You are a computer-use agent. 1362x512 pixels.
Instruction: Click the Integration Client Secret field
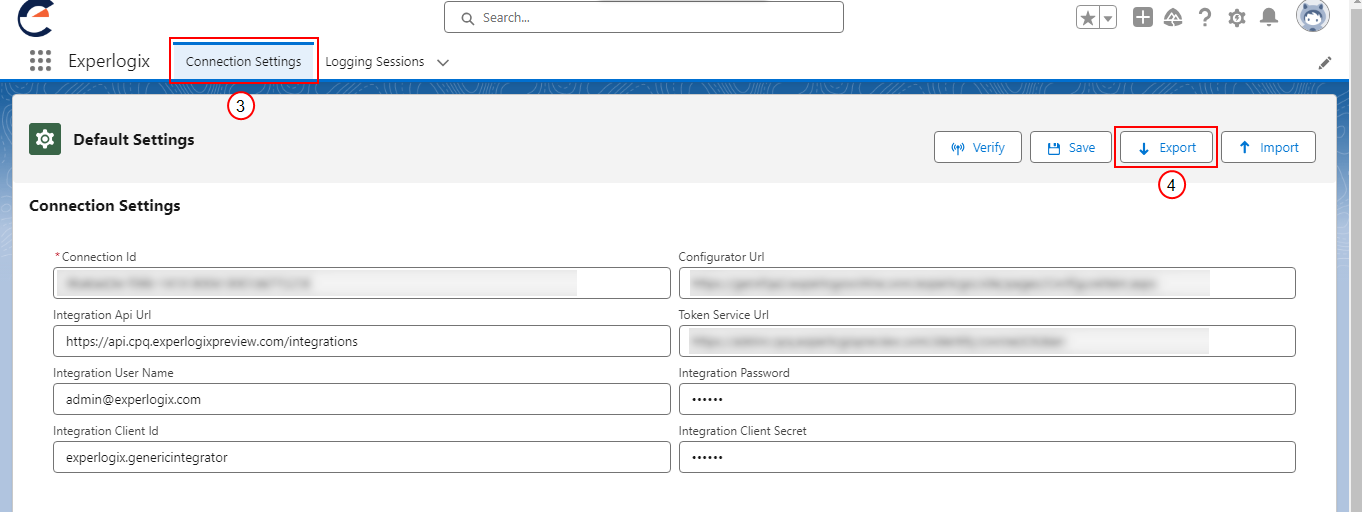coord(987,457)
